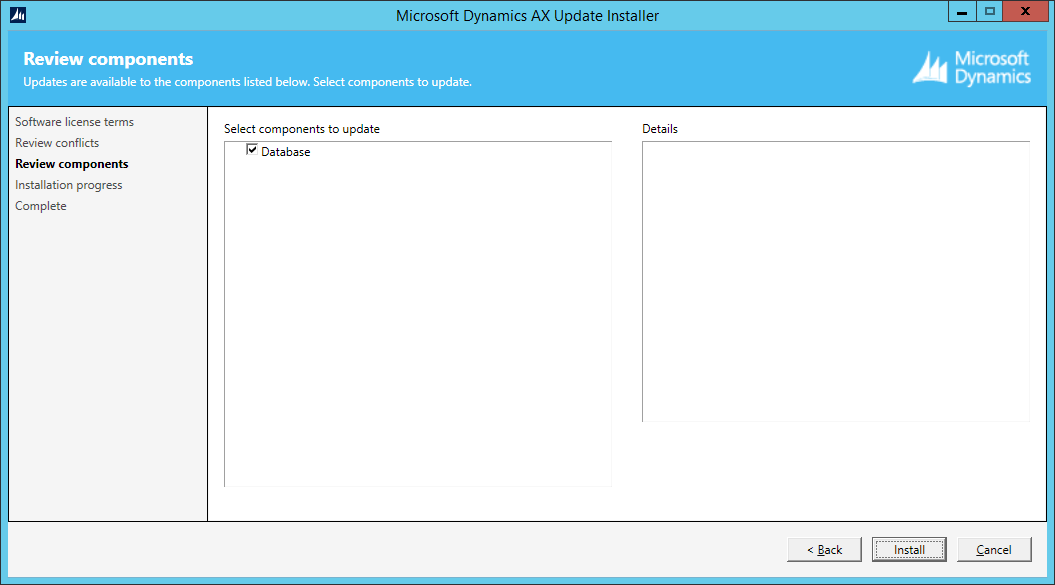Viewport: 1055px width, 585px height.
Task: Click empty area of components list
Action: point(417,320)
